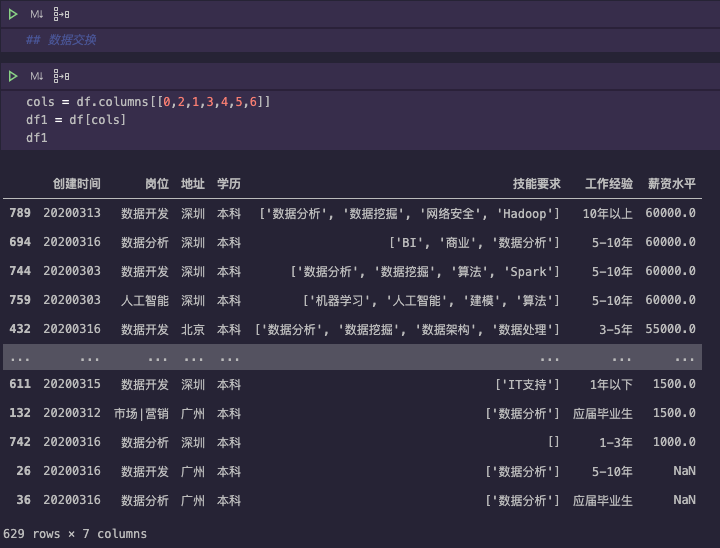Click run-by-line icon on the code cell

click(61, 76)
